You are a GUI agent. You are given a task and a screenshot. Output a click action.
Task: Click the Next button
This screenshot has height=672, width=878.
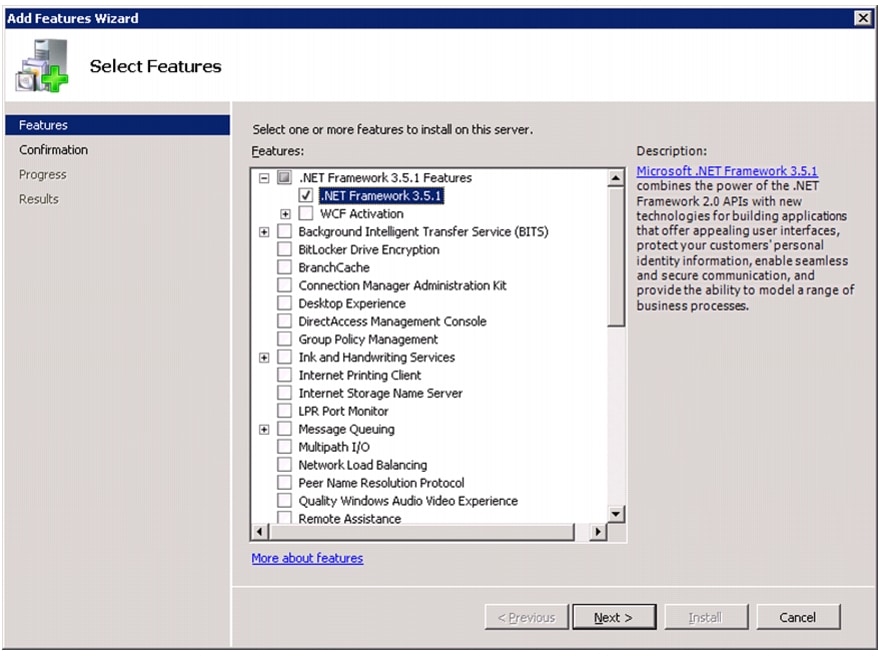point(614,617)
